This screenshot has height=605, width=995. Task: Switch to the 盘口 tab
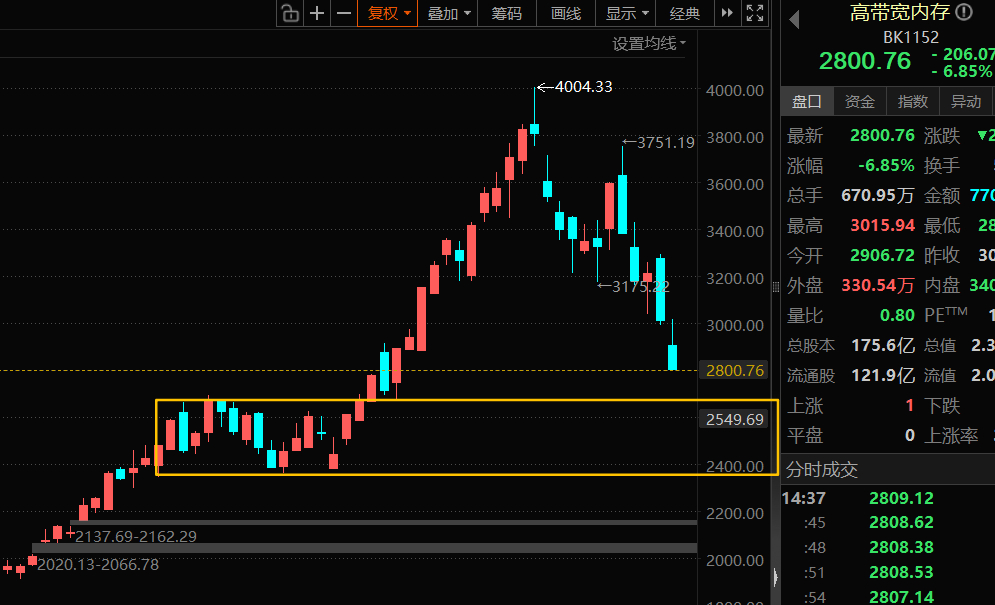tap(807, 102)
